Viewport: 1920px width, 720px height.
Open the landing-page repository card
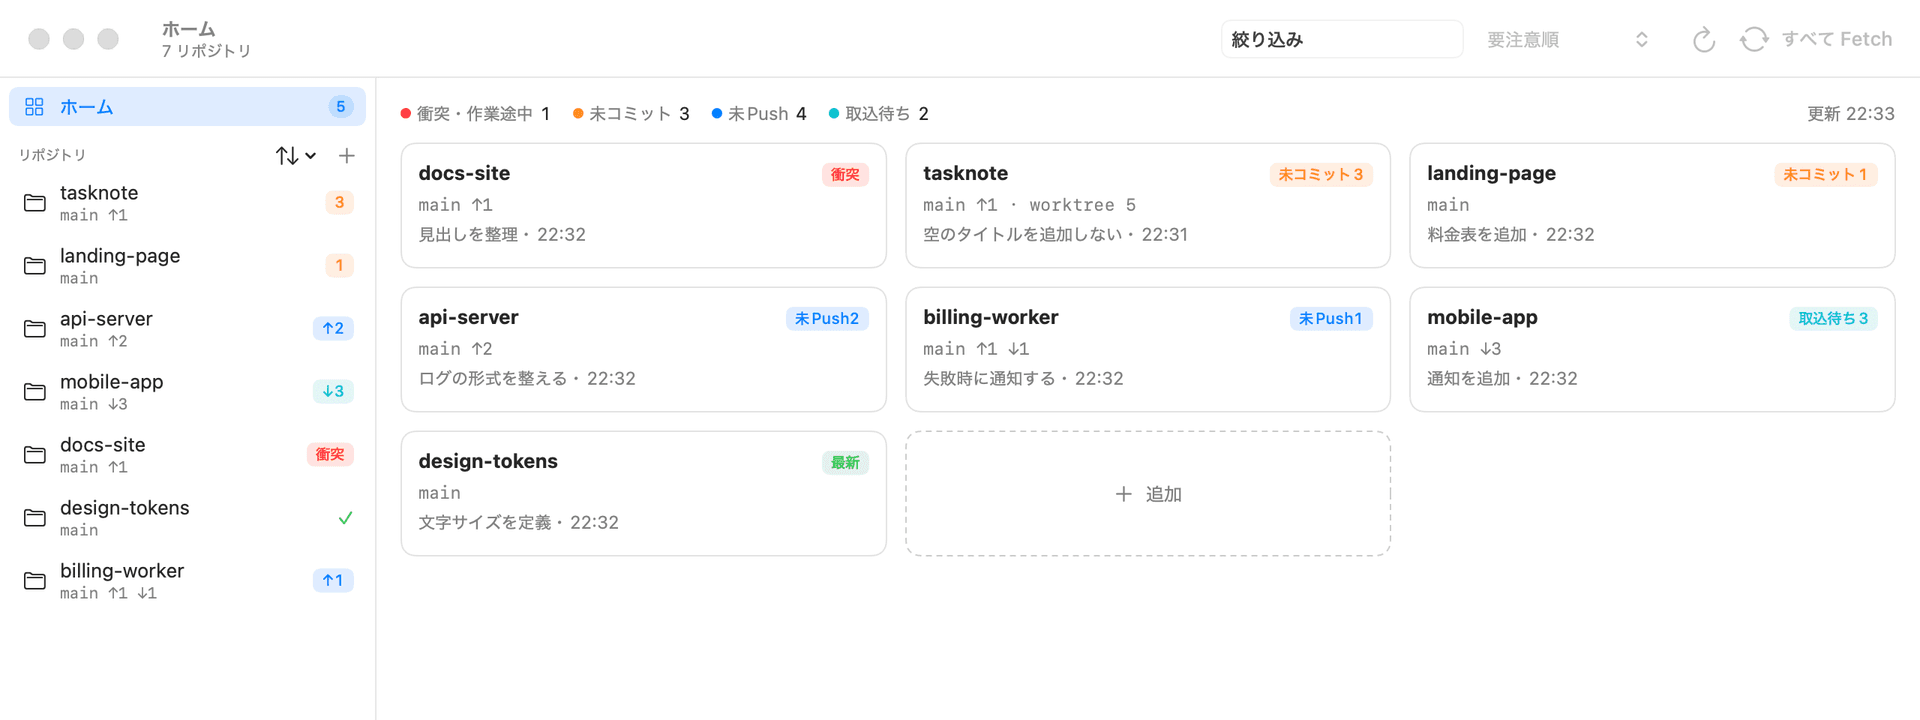click(1652, 205)
